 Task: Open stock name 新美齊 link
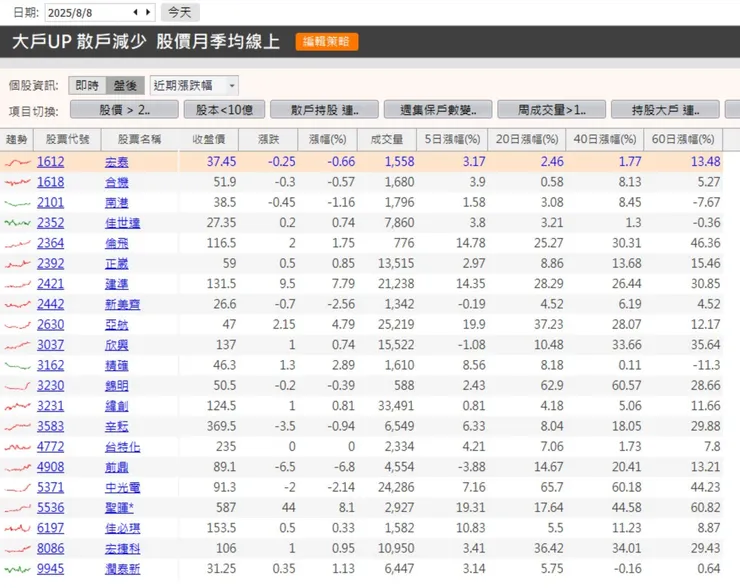(122, 304)
